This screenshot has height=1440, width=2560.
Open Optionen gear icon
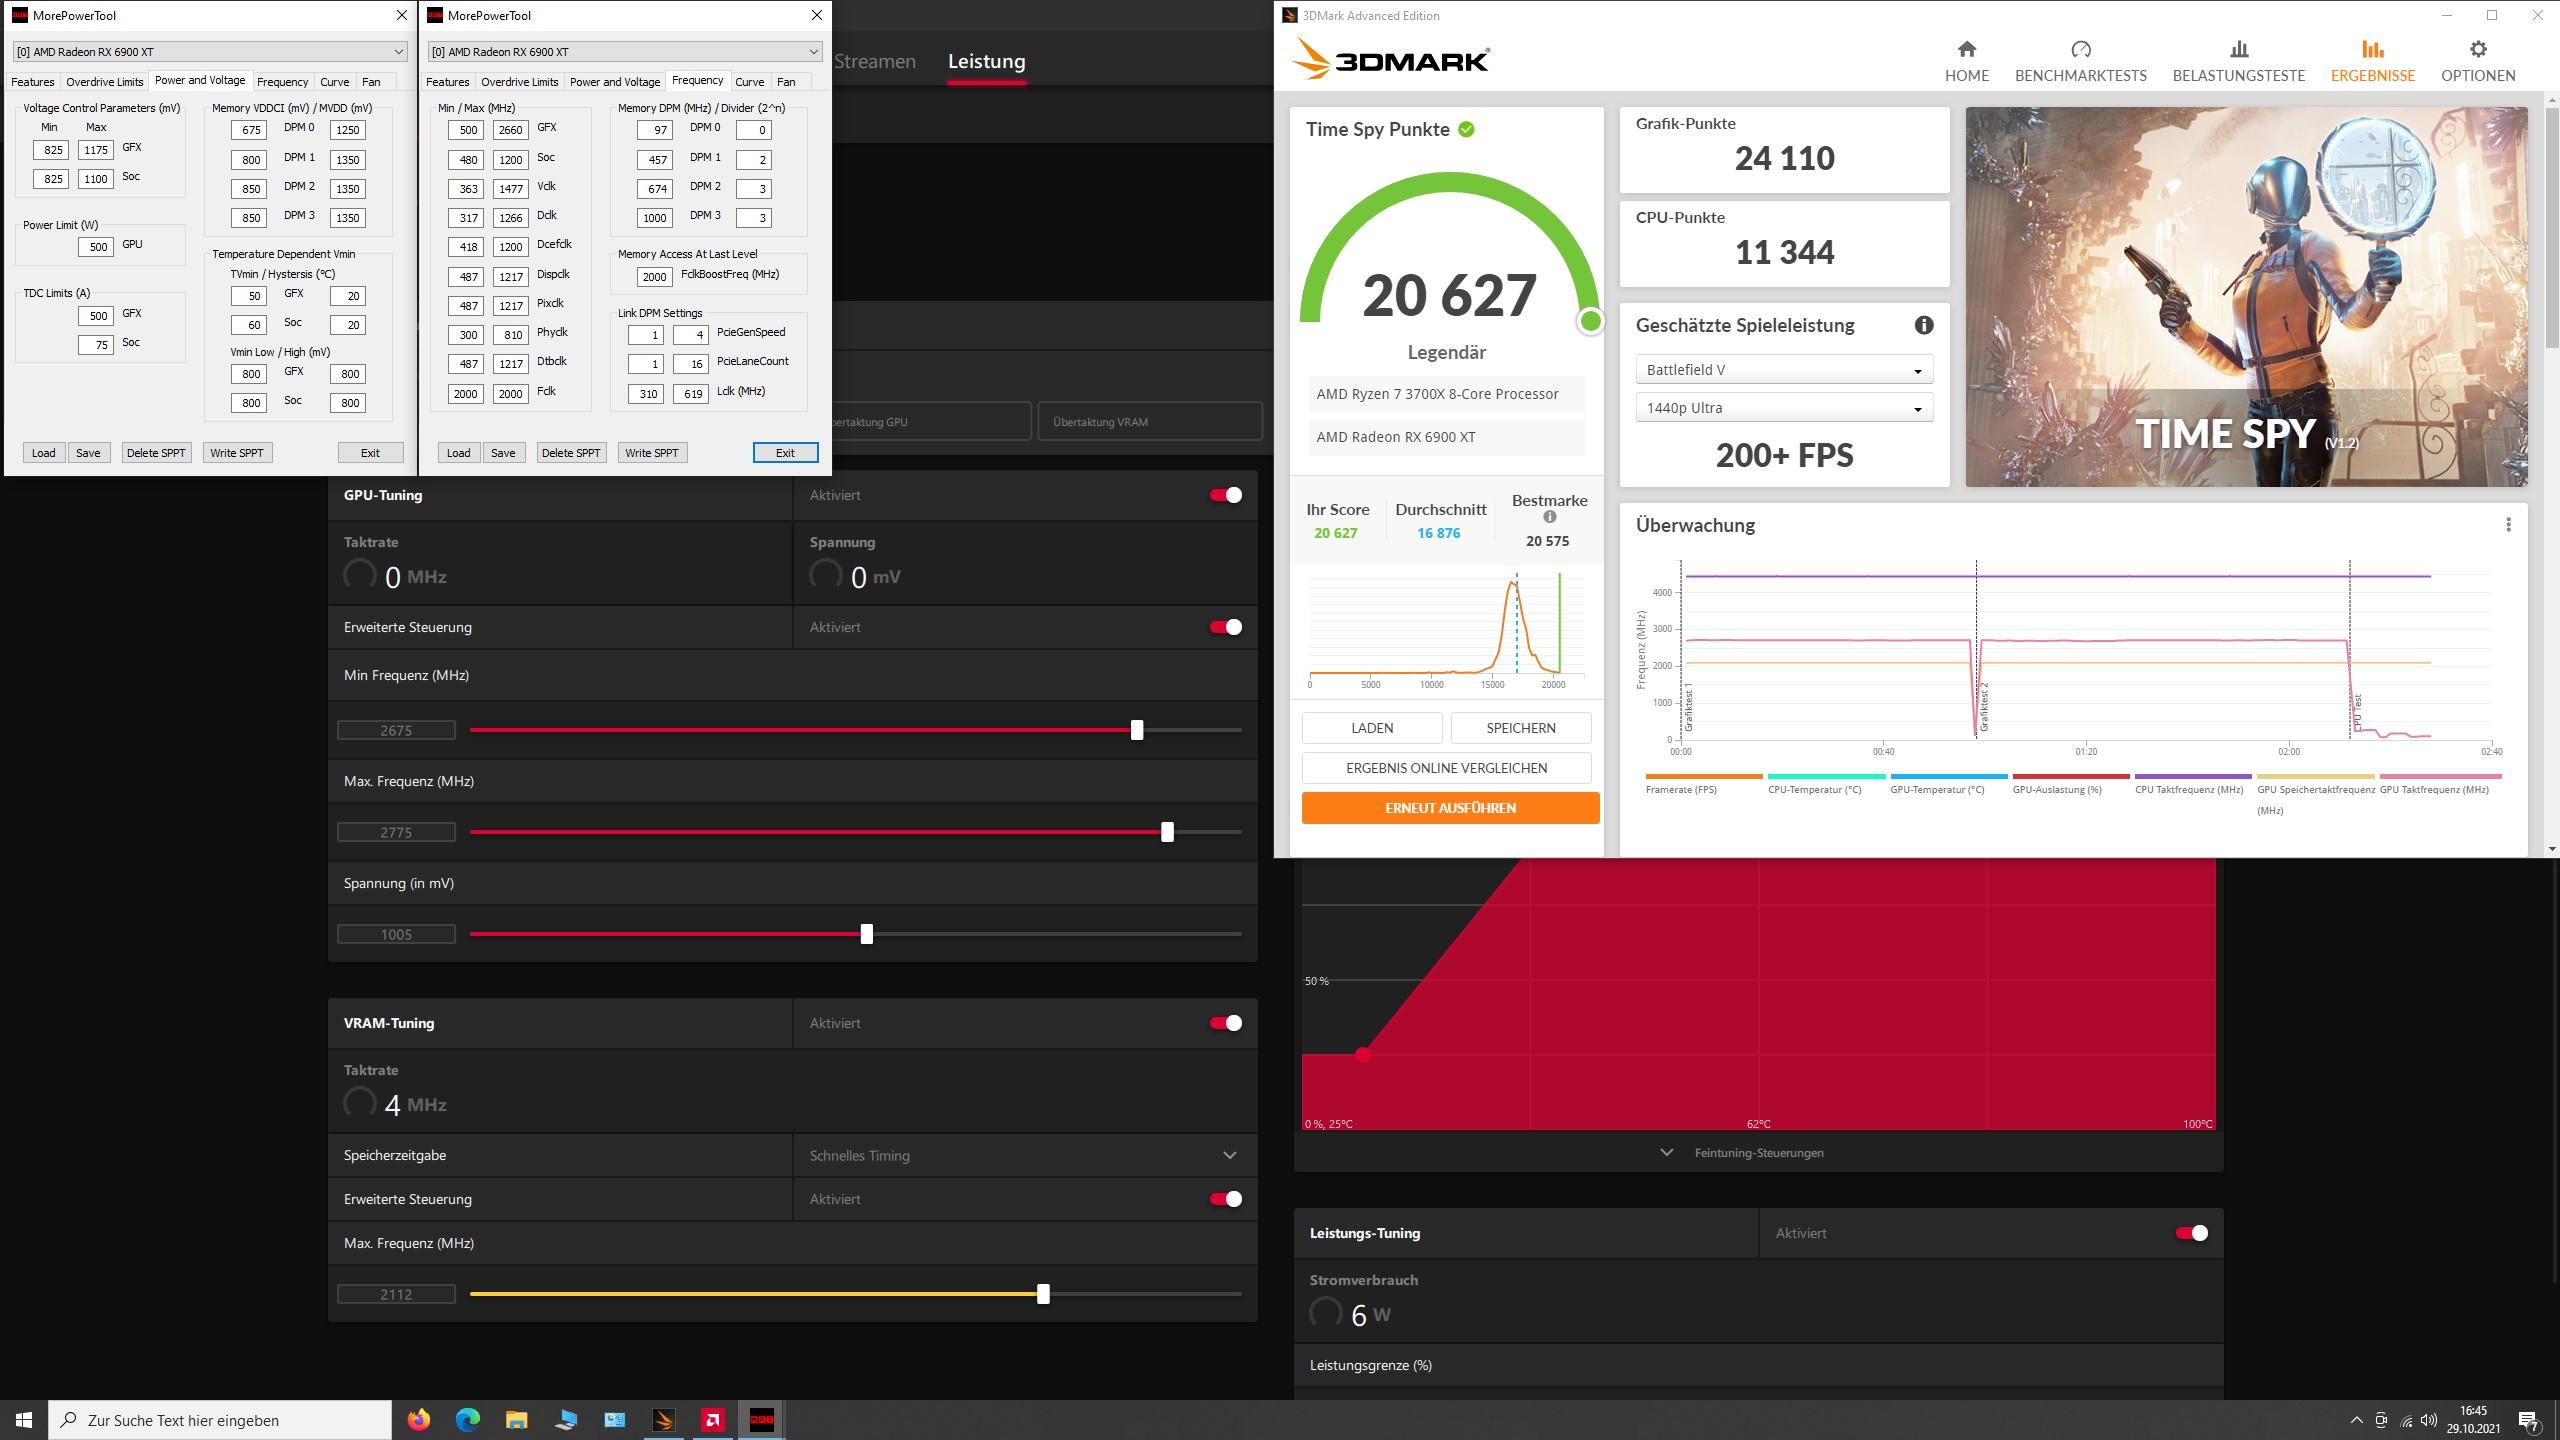pyautogui.click(x=2477, y=50)
